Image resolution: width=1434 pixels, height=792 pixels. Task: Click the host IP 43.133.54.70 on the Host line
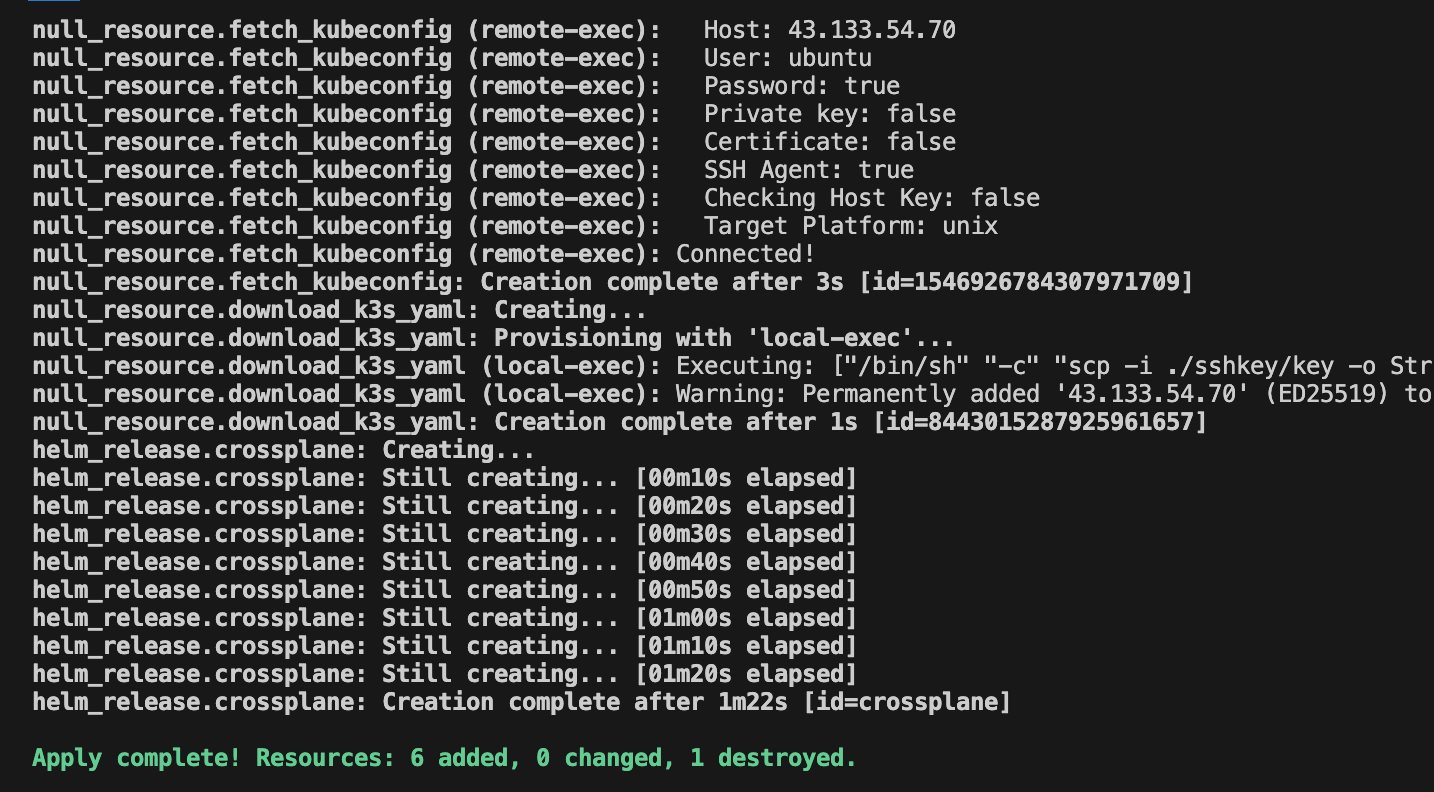872,30
